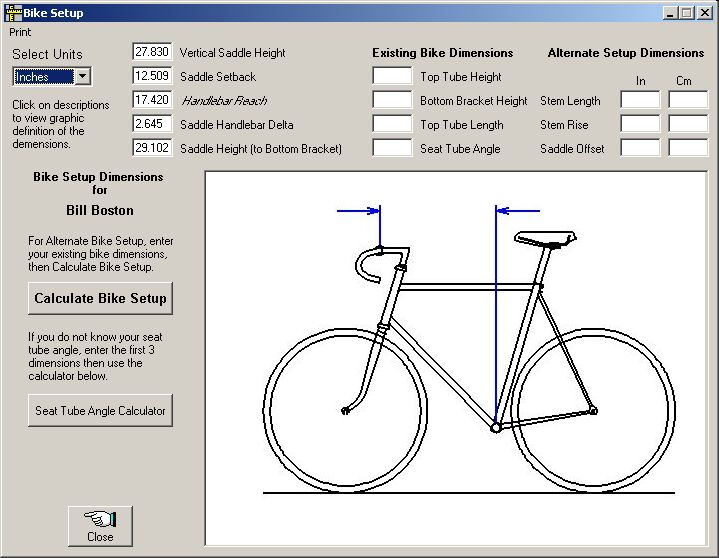Click the Top Tube Height input field
The width and height of the screenshot is (719, 558).
[392, 76]
